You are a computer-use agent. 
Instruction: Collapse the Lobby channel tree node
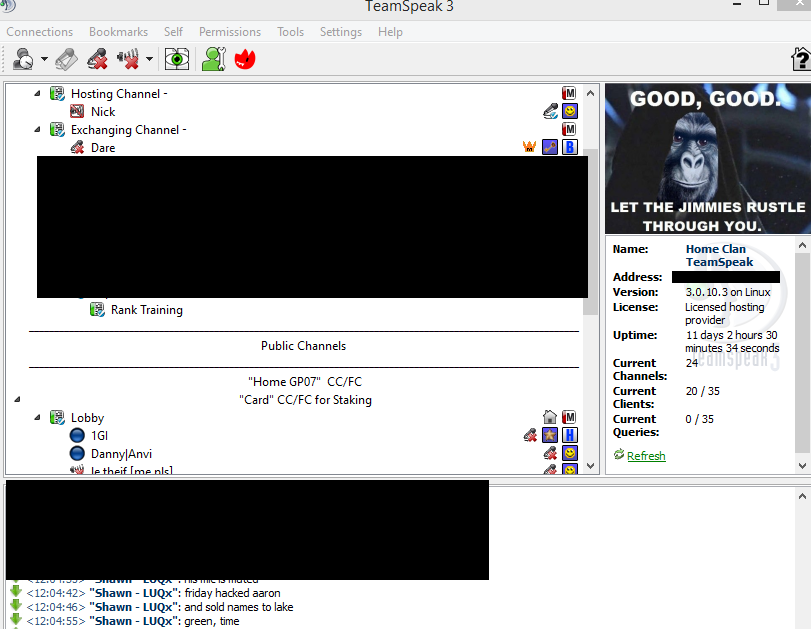37,417
